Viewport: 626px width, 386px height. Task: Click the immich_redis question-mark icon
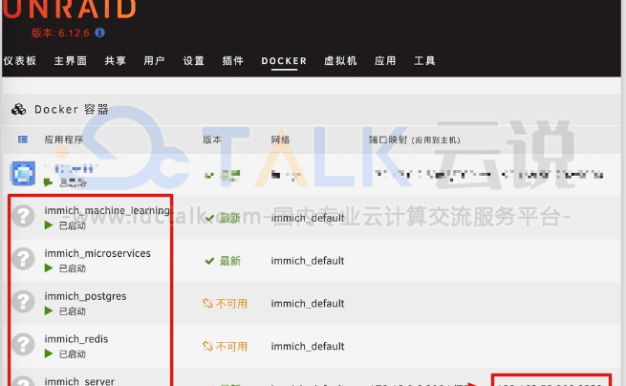coord(23,344)
